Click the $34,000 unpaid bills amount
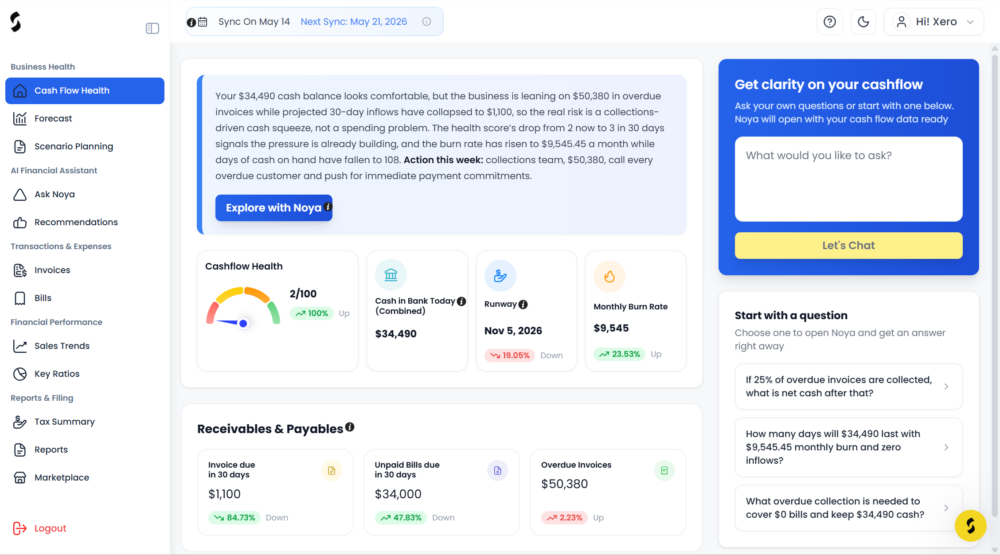 pyautogui.click(x=398, y=494)
